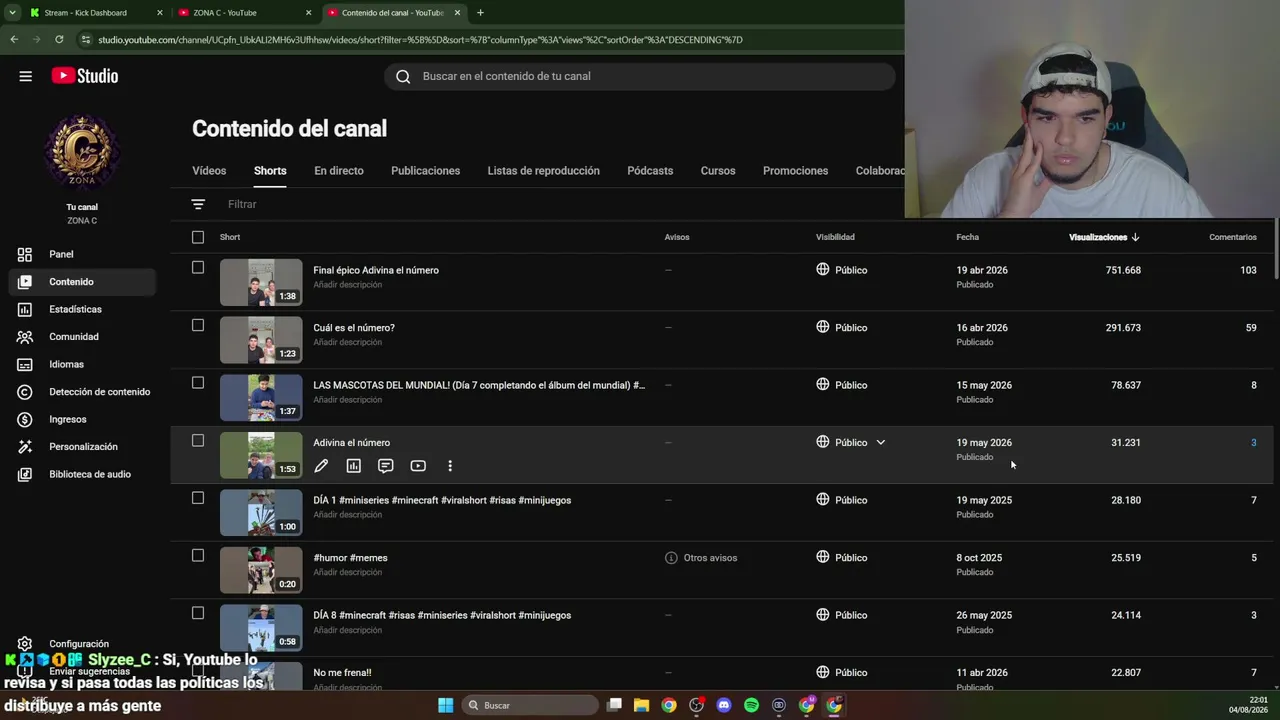
Task: Open Discord from the taskbar
Action: tap(724, 705)
